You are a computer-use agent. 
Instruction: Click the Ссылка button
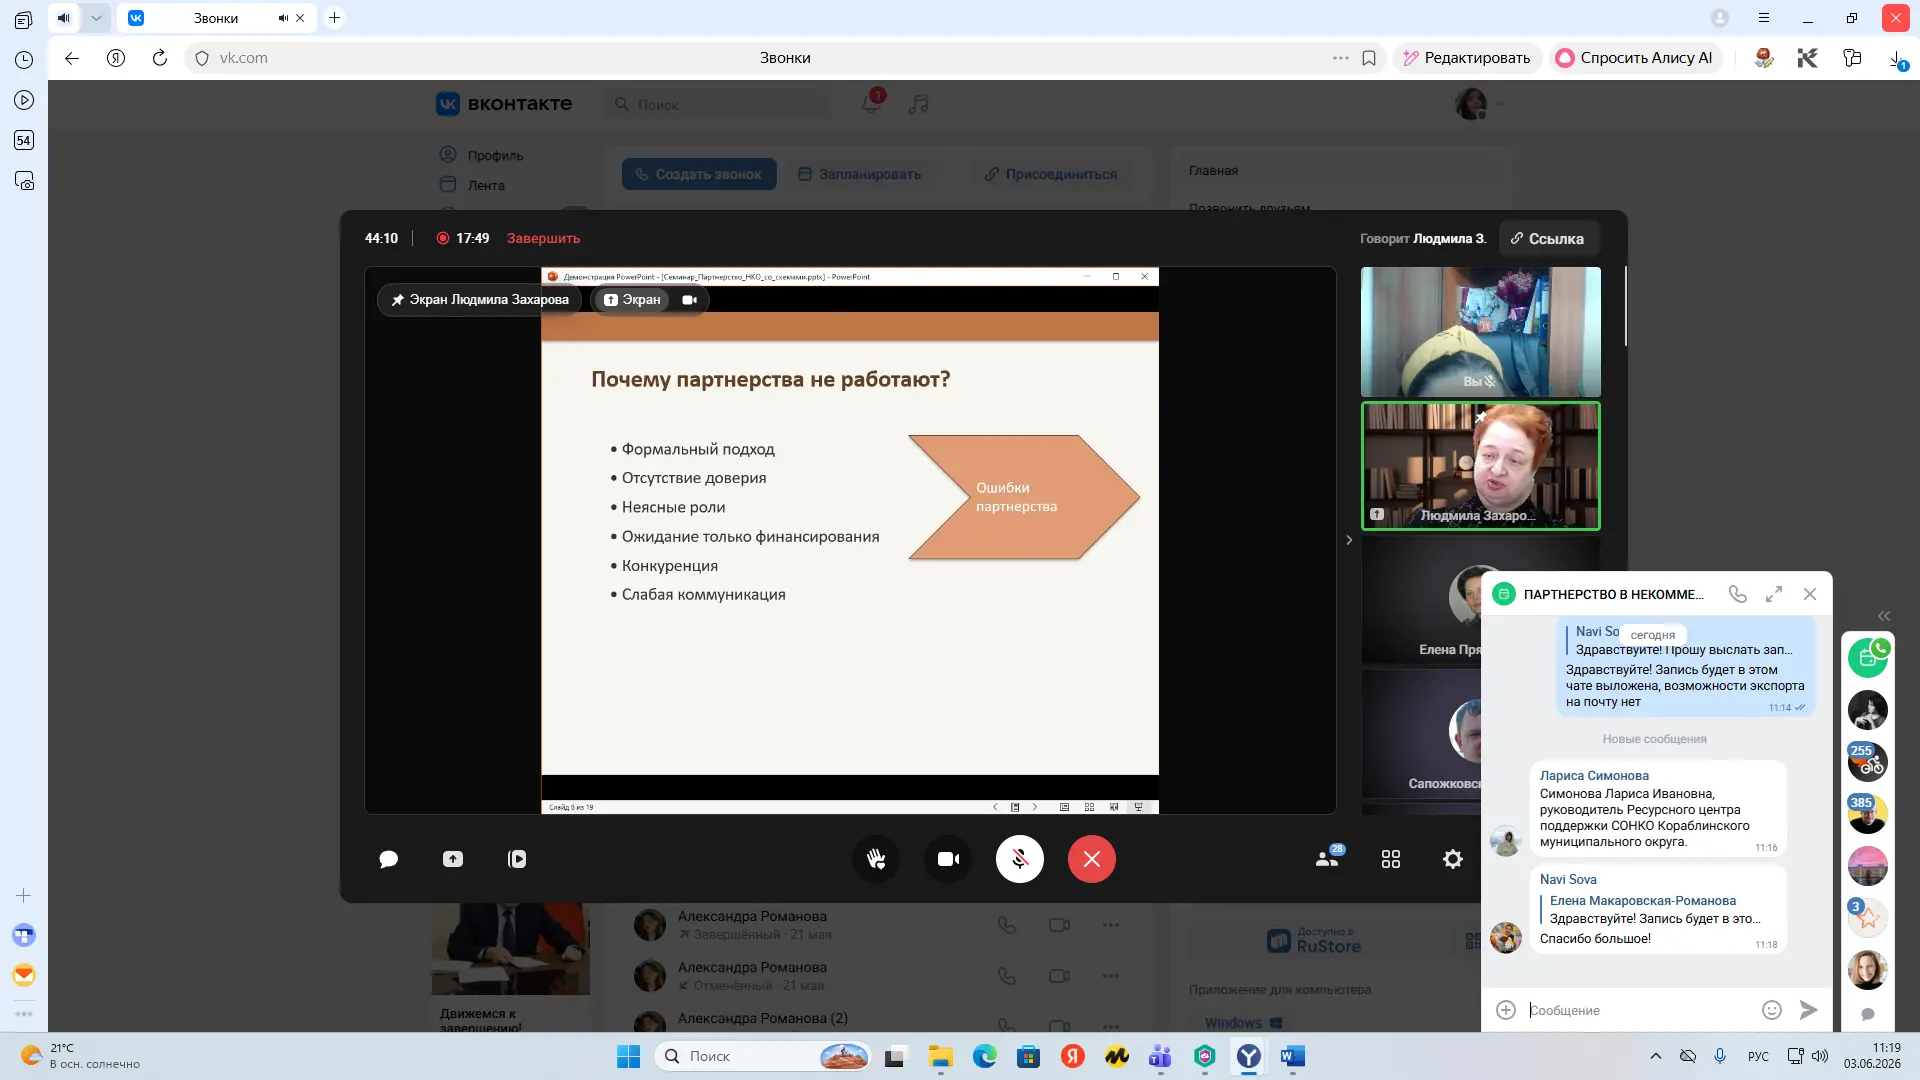1547,238
